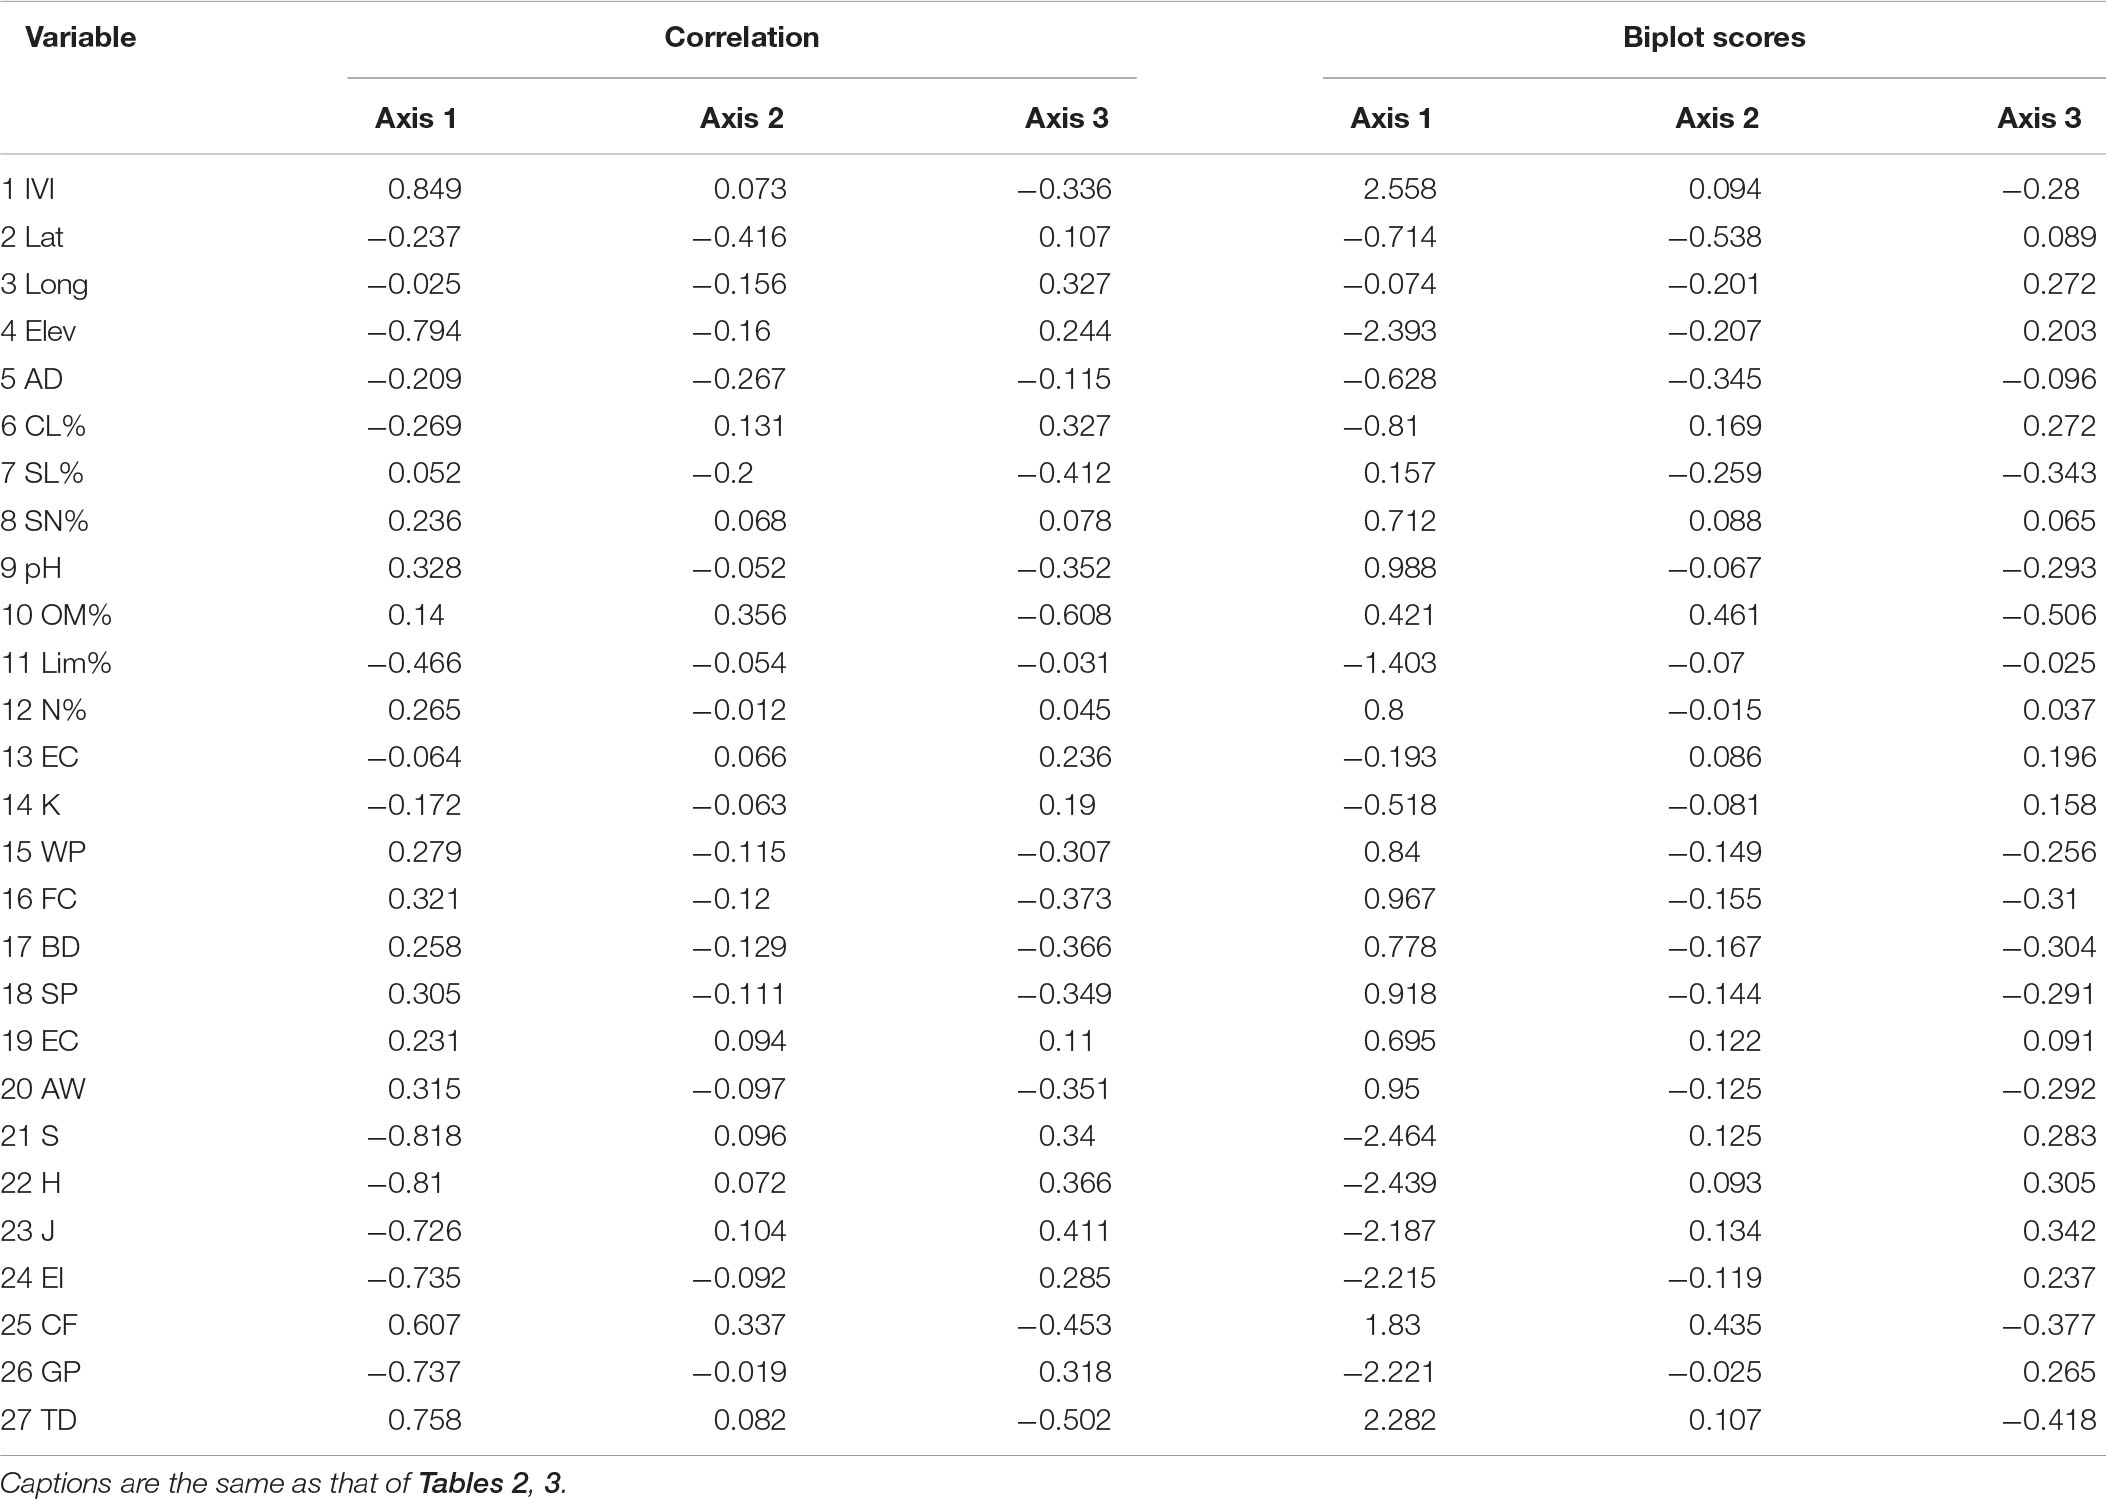Click the 0.607 correlation value for CF
Image resolution: width=2107 pixels, height=1499 pixels.
(424, 1325)
